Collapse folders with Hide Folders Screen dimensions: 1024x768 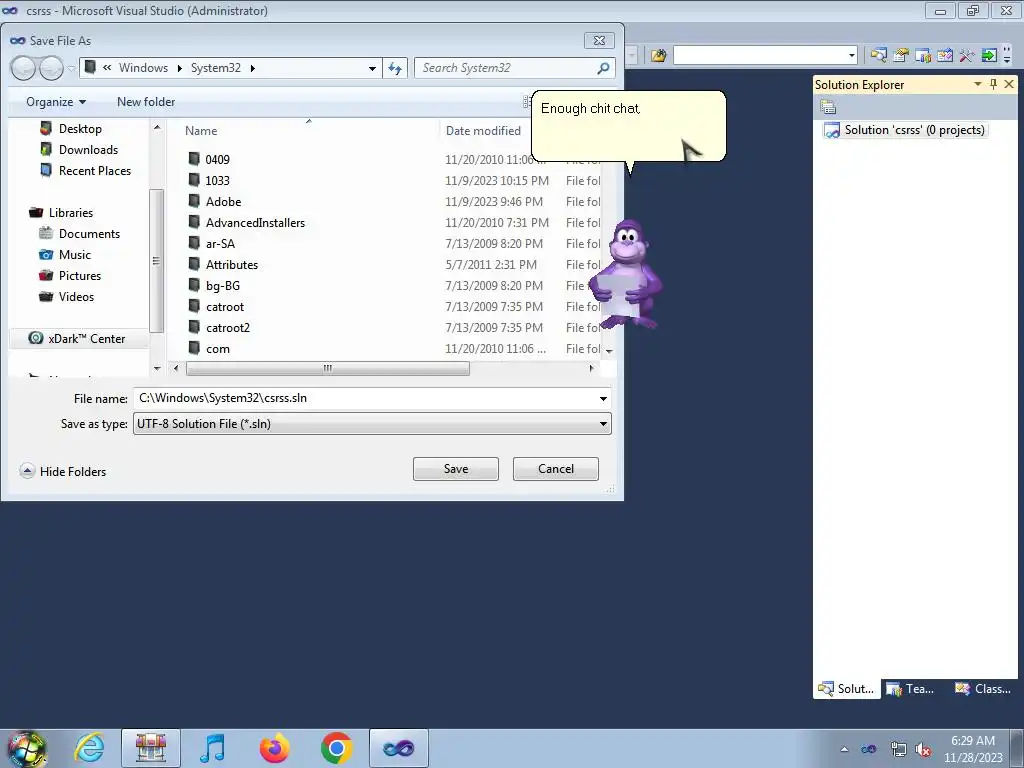[63, 472]
